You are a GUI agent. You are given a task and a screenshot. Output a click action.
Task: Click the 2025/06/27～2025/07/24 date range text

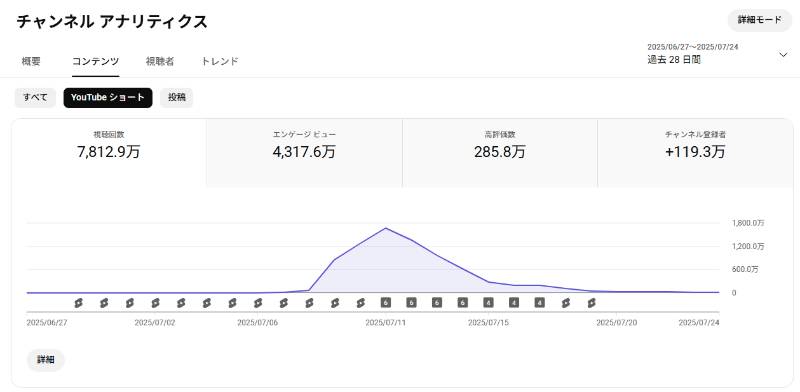coord(693,47)
